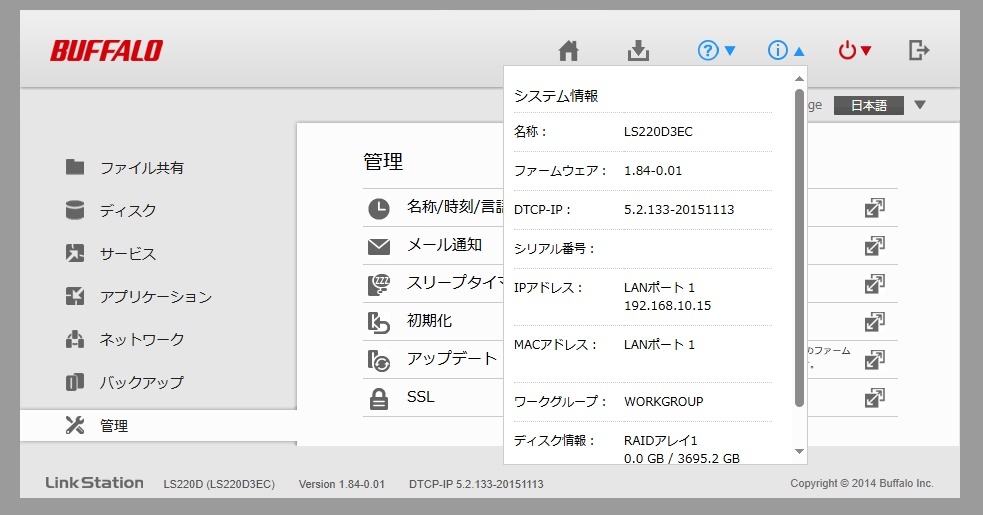Viewport: 983px width, 515px height.
Task: Click WORKGROUP value
Action: click(x=663, y=401)
